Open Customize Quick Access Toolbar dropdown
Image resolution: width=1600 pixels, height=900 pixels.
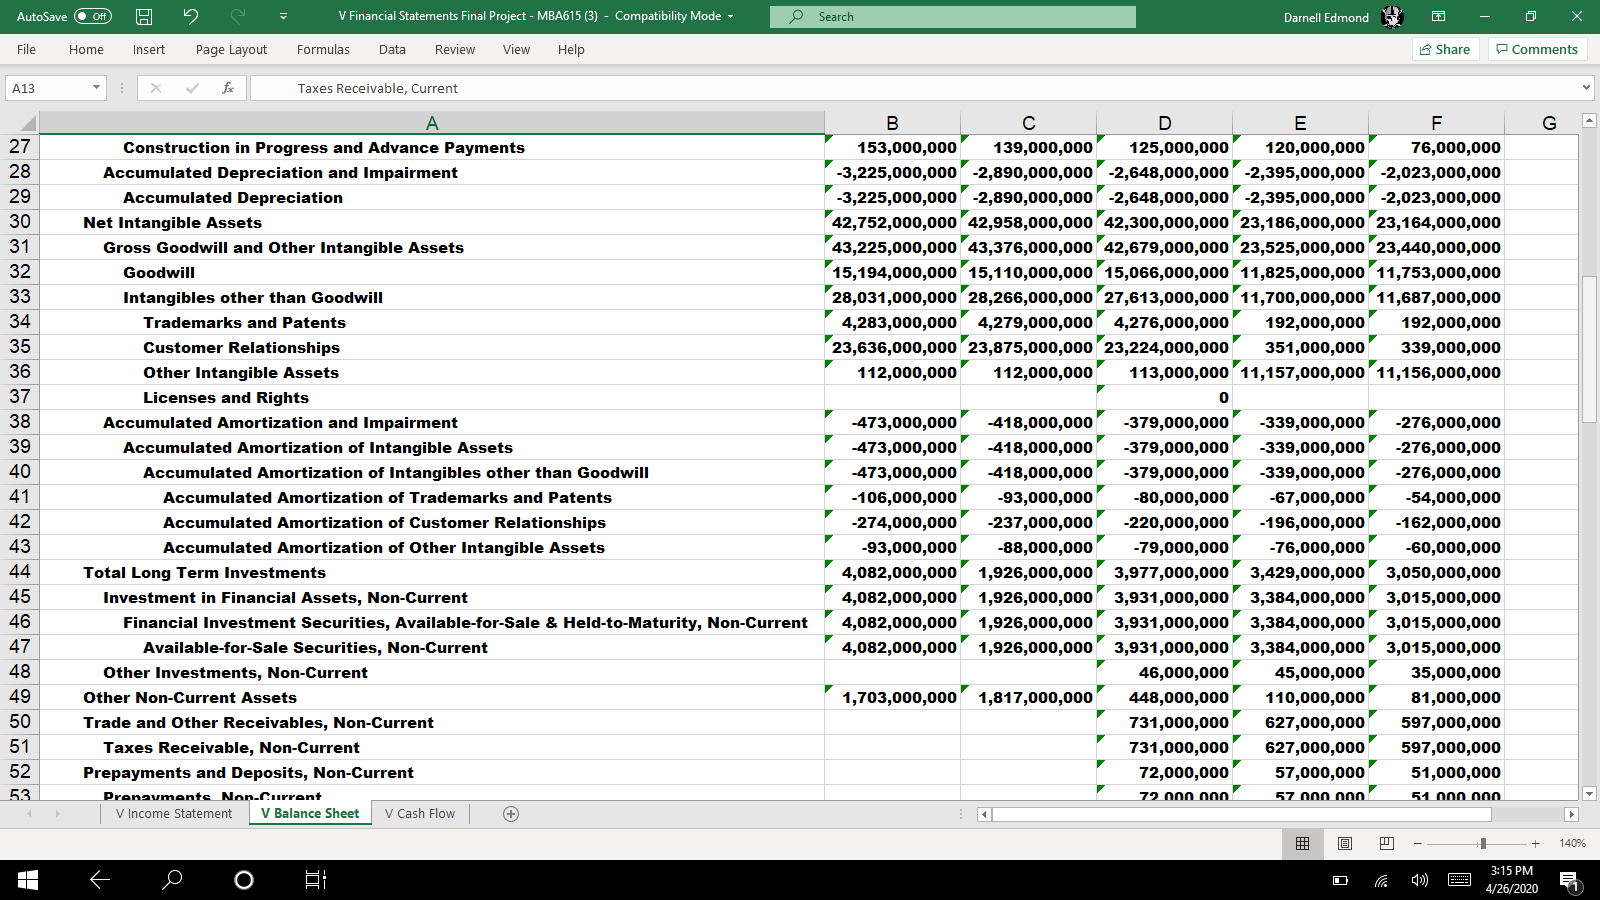(284, 16)
